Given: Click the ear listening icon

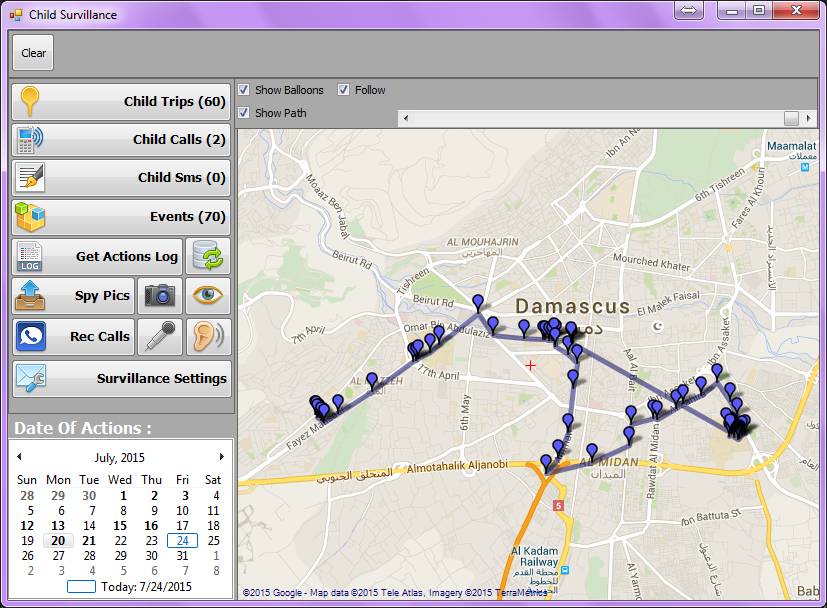Looking at the screenshot, I should click(x=208, y=337).
